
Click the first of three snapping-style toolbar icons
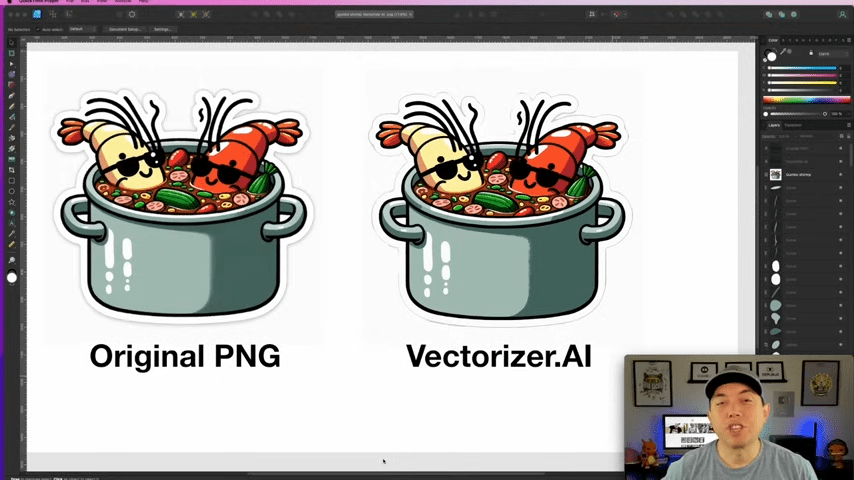[181, 15]
